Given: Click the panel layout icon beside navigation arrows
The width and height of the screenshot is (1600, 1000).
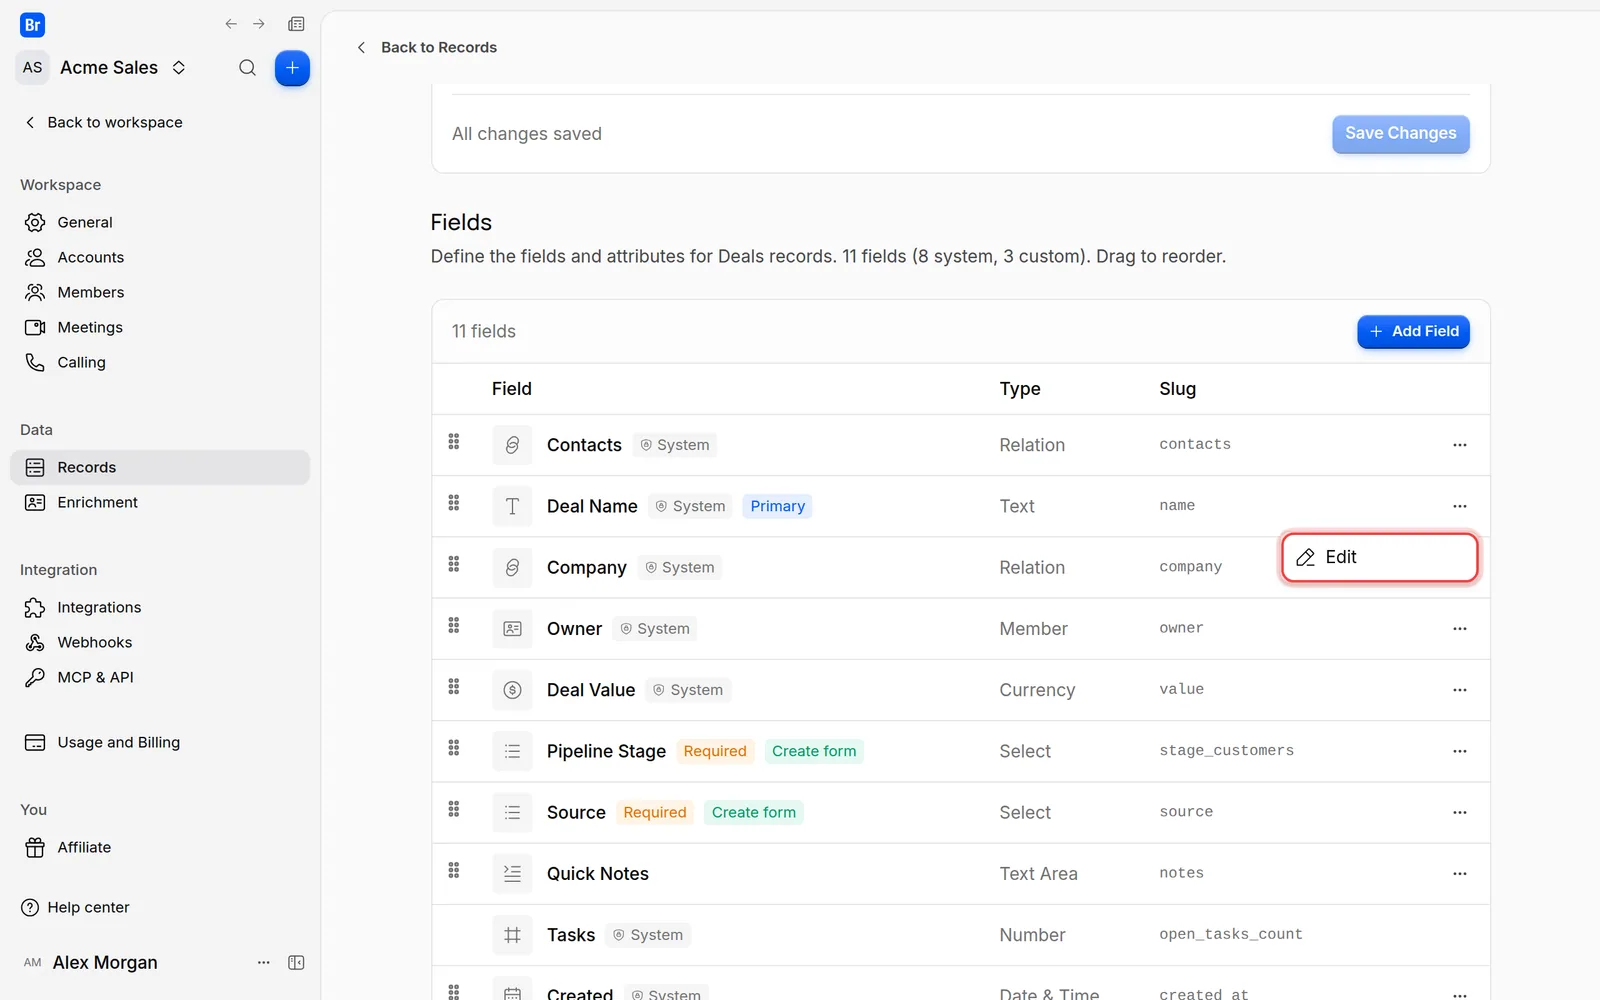Looking at the screenshot, I should pos(296,24).
